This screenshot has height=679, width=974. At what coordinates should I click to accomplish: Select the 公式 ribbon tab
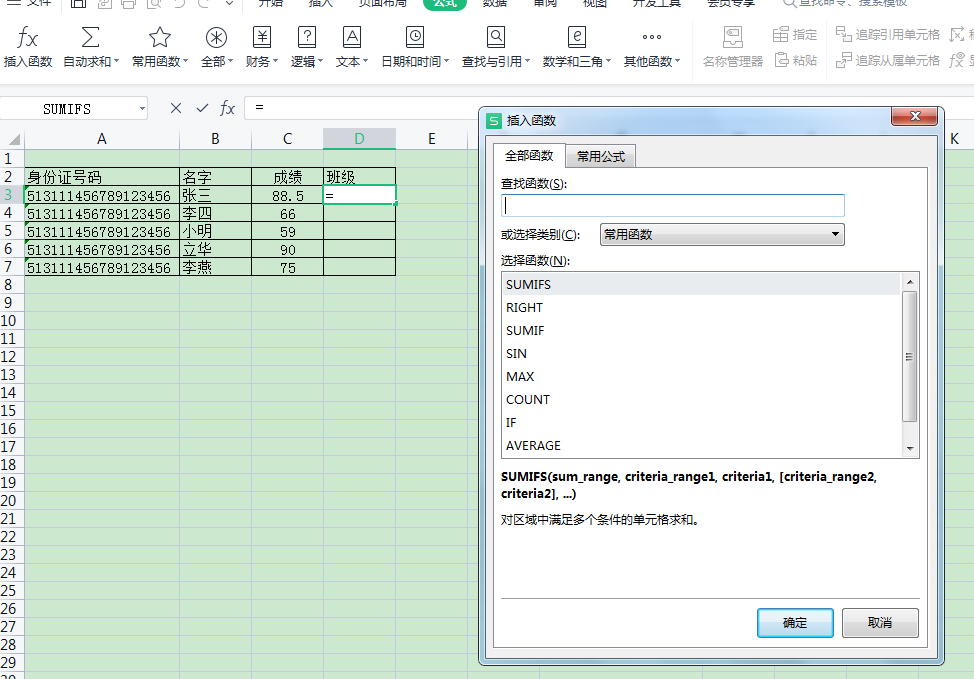pyautogui.click(x=445, y=4)
